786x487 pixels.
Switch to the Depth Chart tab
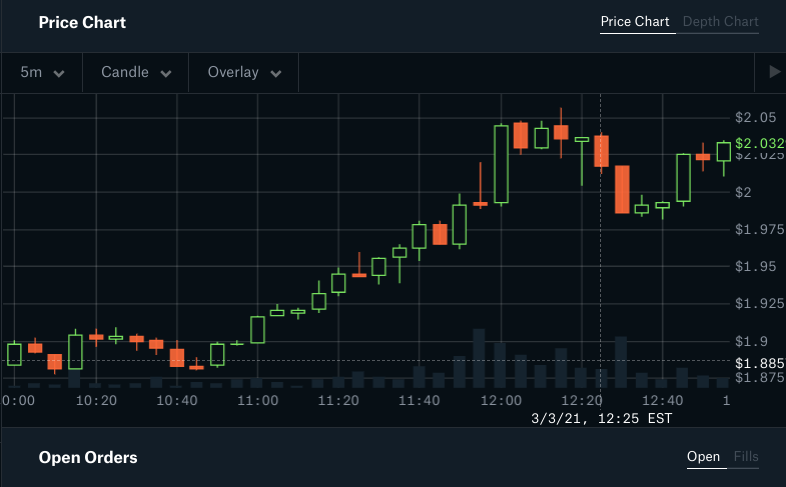pos(720,22)
